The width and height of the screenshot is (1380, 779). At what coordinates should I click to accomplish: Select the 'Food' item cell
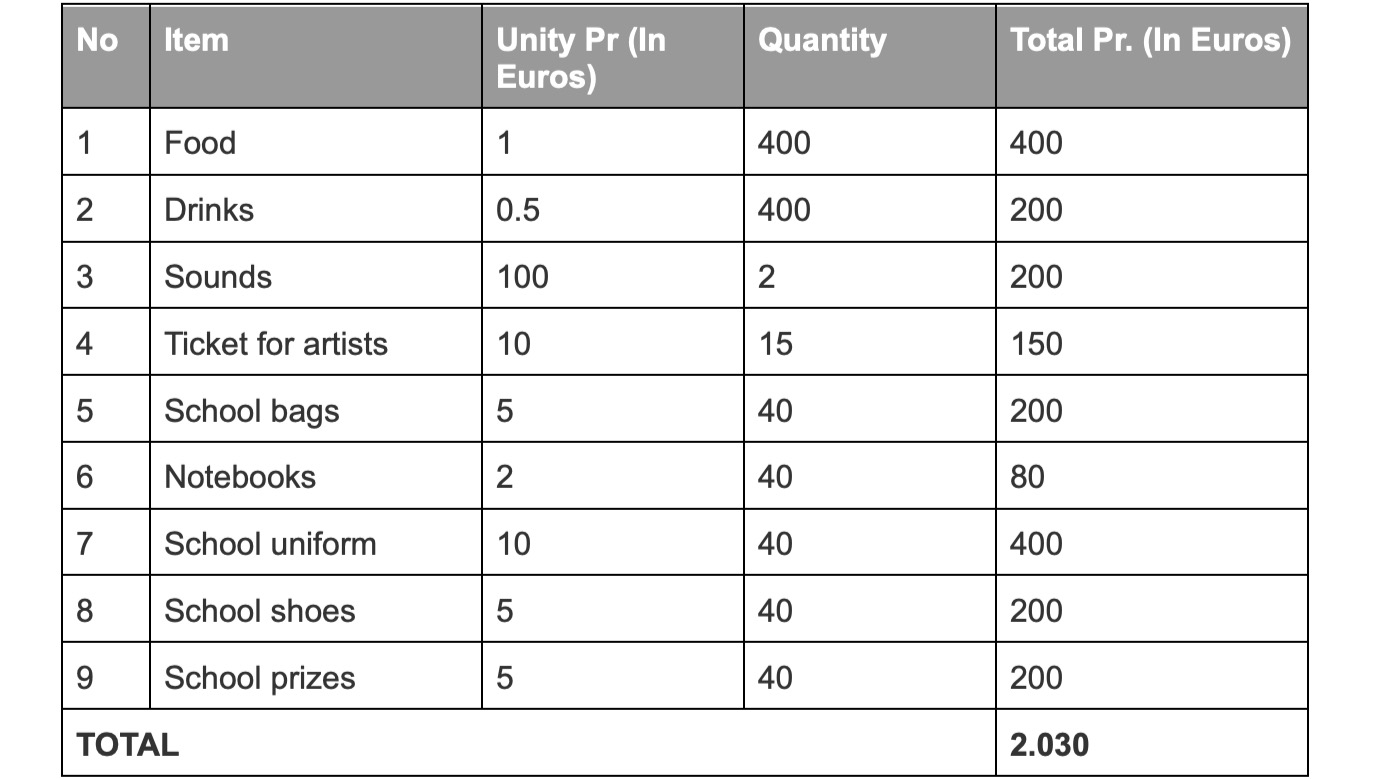pos(316,142)
